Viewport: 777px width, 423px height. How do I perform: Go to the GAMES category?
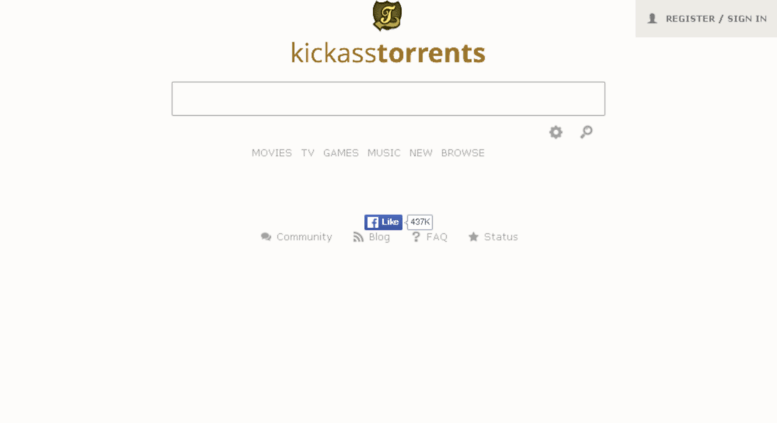pyautogui.click(x=340, y=153)
